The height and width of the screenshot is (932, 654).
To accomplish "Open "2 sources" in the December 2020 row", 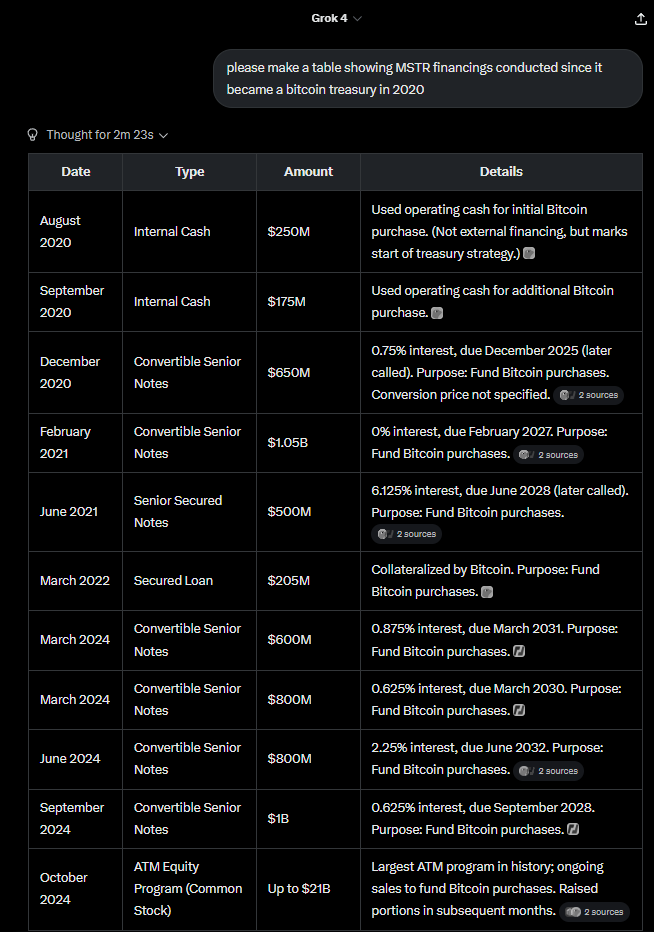I will 589,395.
